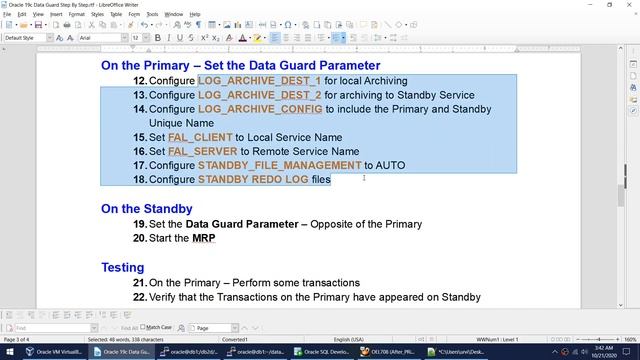Screen dimensions: 640x360
Task: Open the notification center icon
Action: click(626, 351)
